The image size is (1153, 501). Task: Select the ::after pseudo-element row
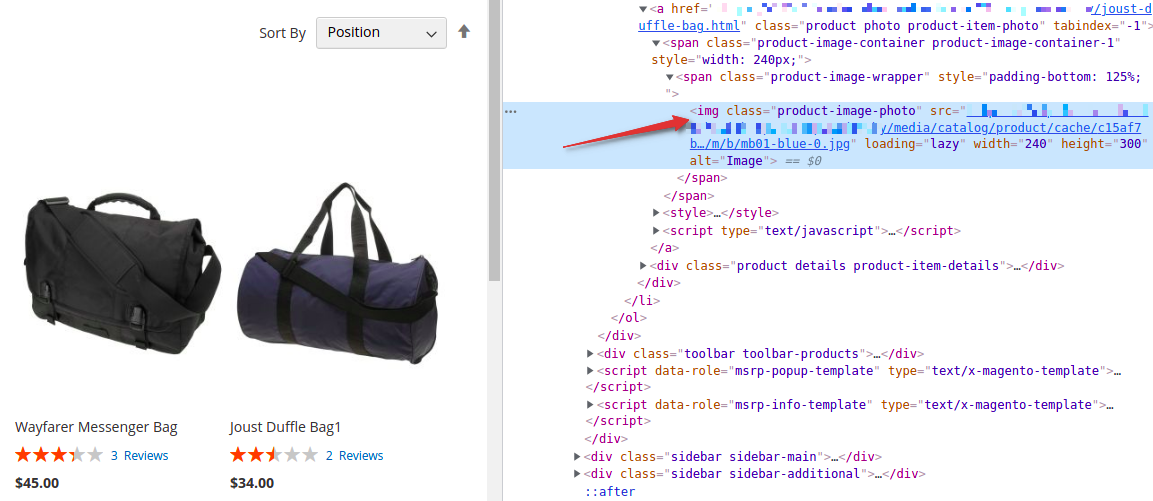click(x=610, y=491)
